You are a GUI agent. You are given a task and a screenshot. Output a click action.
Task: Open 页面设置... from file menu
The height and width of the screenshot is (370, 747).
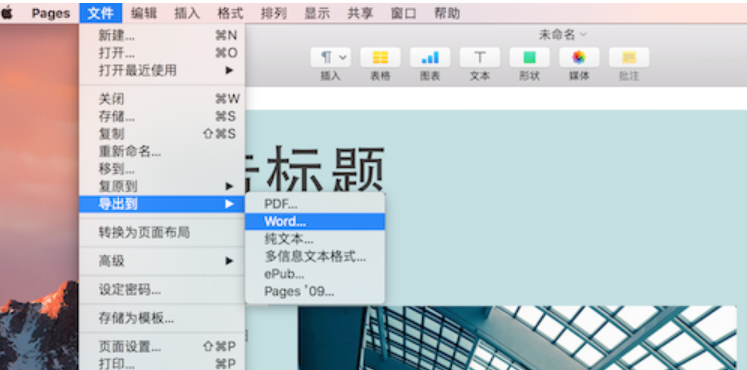coord(162,347)
